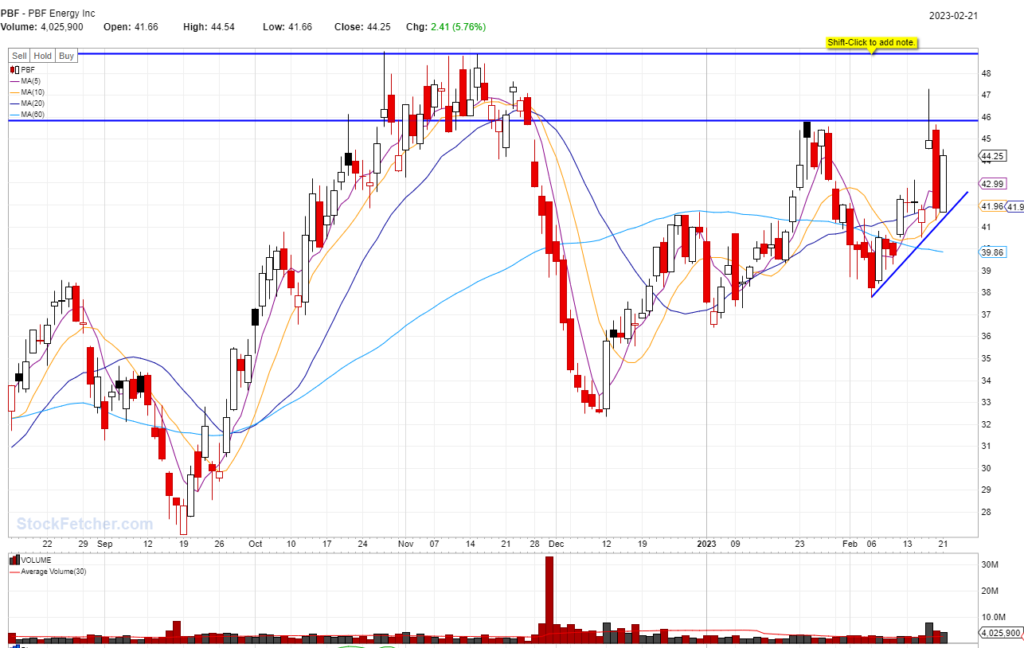Click the 48 price axis label
1024x648 pixels.
pyautogui.click(x=986, y=74)
